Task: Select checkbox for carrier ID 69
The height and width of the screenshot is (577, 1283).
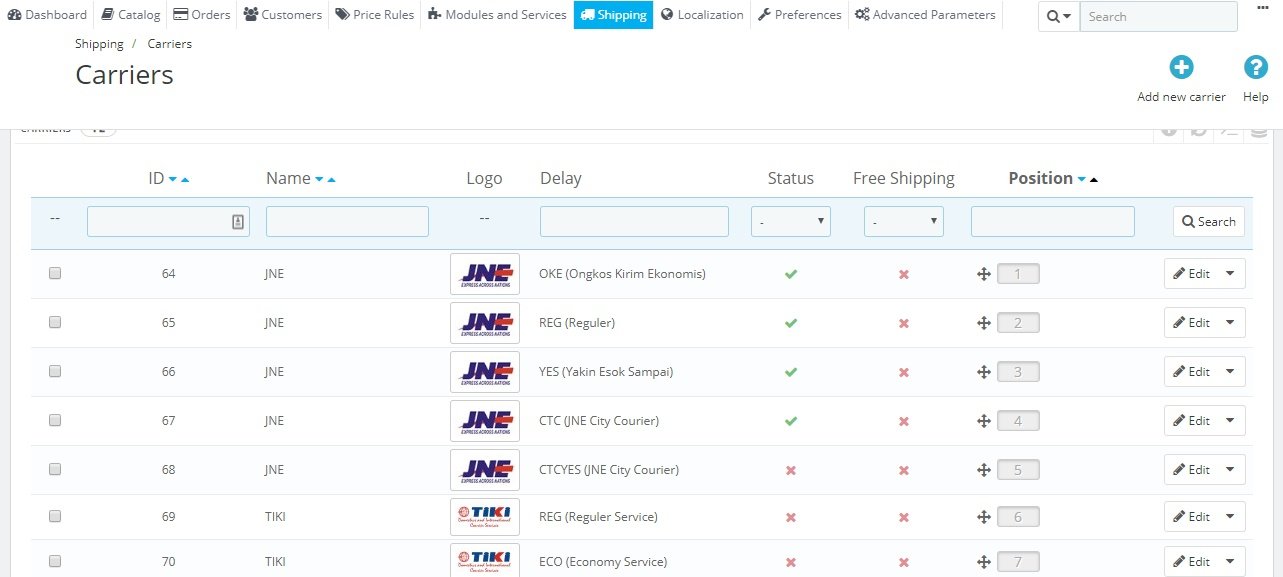Action: click(x=55, y=517)
